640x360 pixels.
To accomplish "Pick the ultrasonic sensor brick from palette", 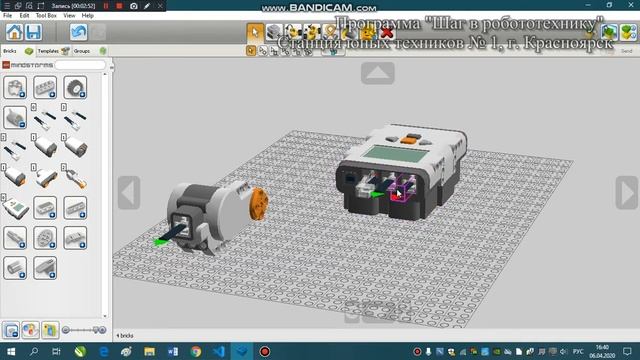I will (45, 178).
